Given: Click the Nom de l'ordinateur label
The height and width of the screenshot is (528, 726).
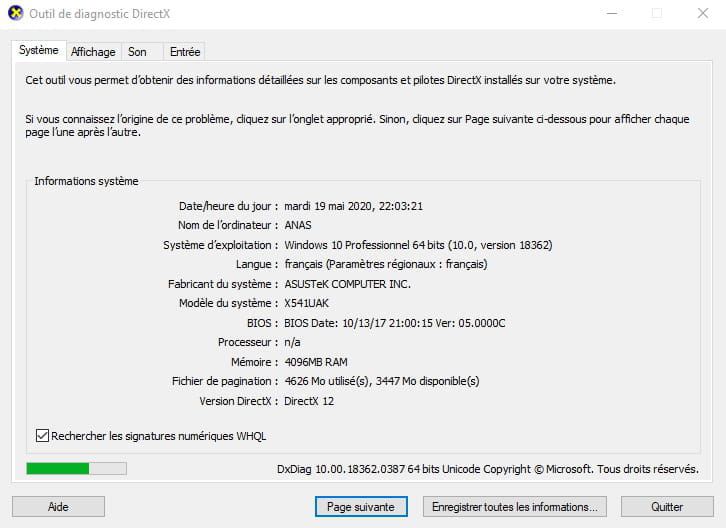Looking at the screenshot, I should pos(228,225).
